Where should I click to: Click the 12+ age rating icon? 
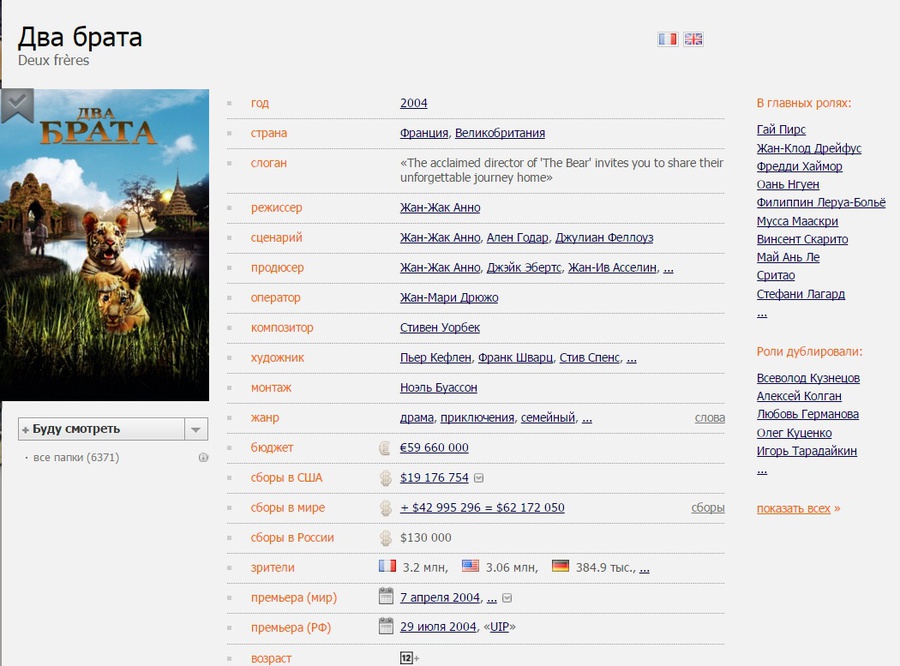pyautogui.click(x=409, y=658)
